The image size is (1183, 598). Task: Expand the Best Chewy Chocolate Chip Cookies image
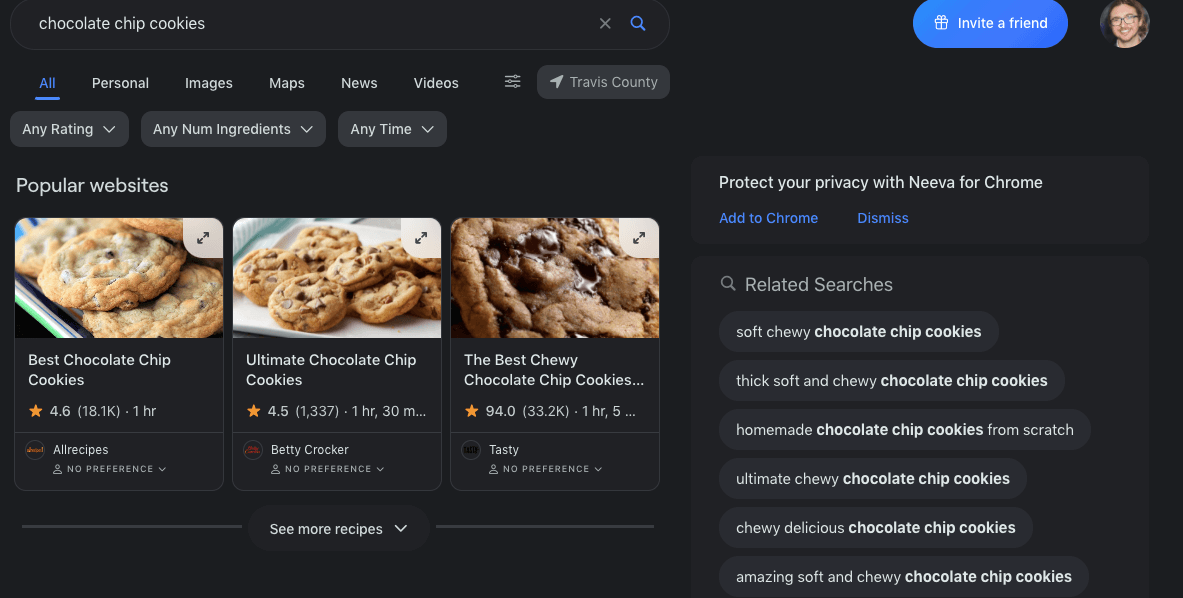pos(639,238)
